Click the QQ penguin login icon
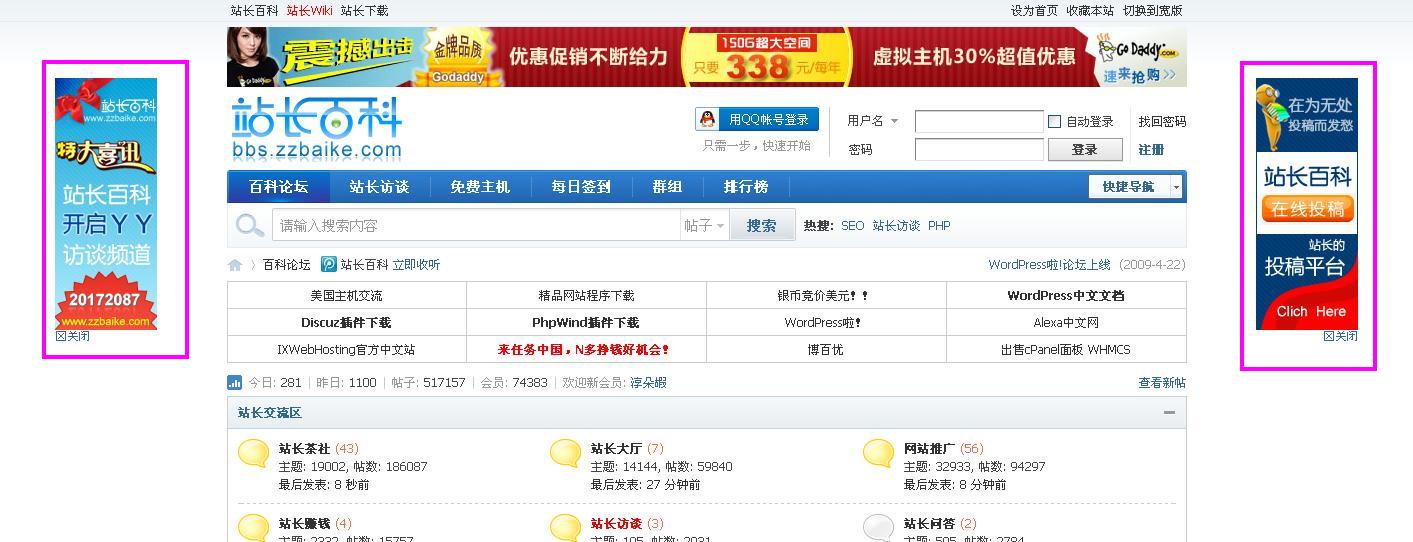This screenshot has width=1413, height=542. pos(708,119)
